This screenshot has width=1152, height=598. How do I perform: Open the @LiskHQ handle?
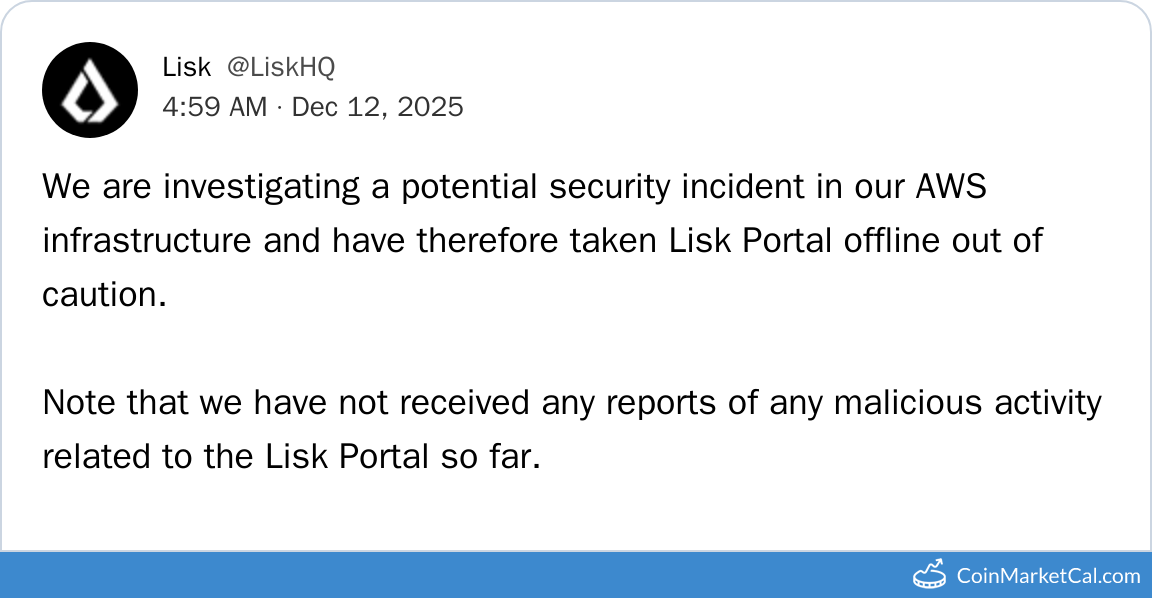pos(281,67)
